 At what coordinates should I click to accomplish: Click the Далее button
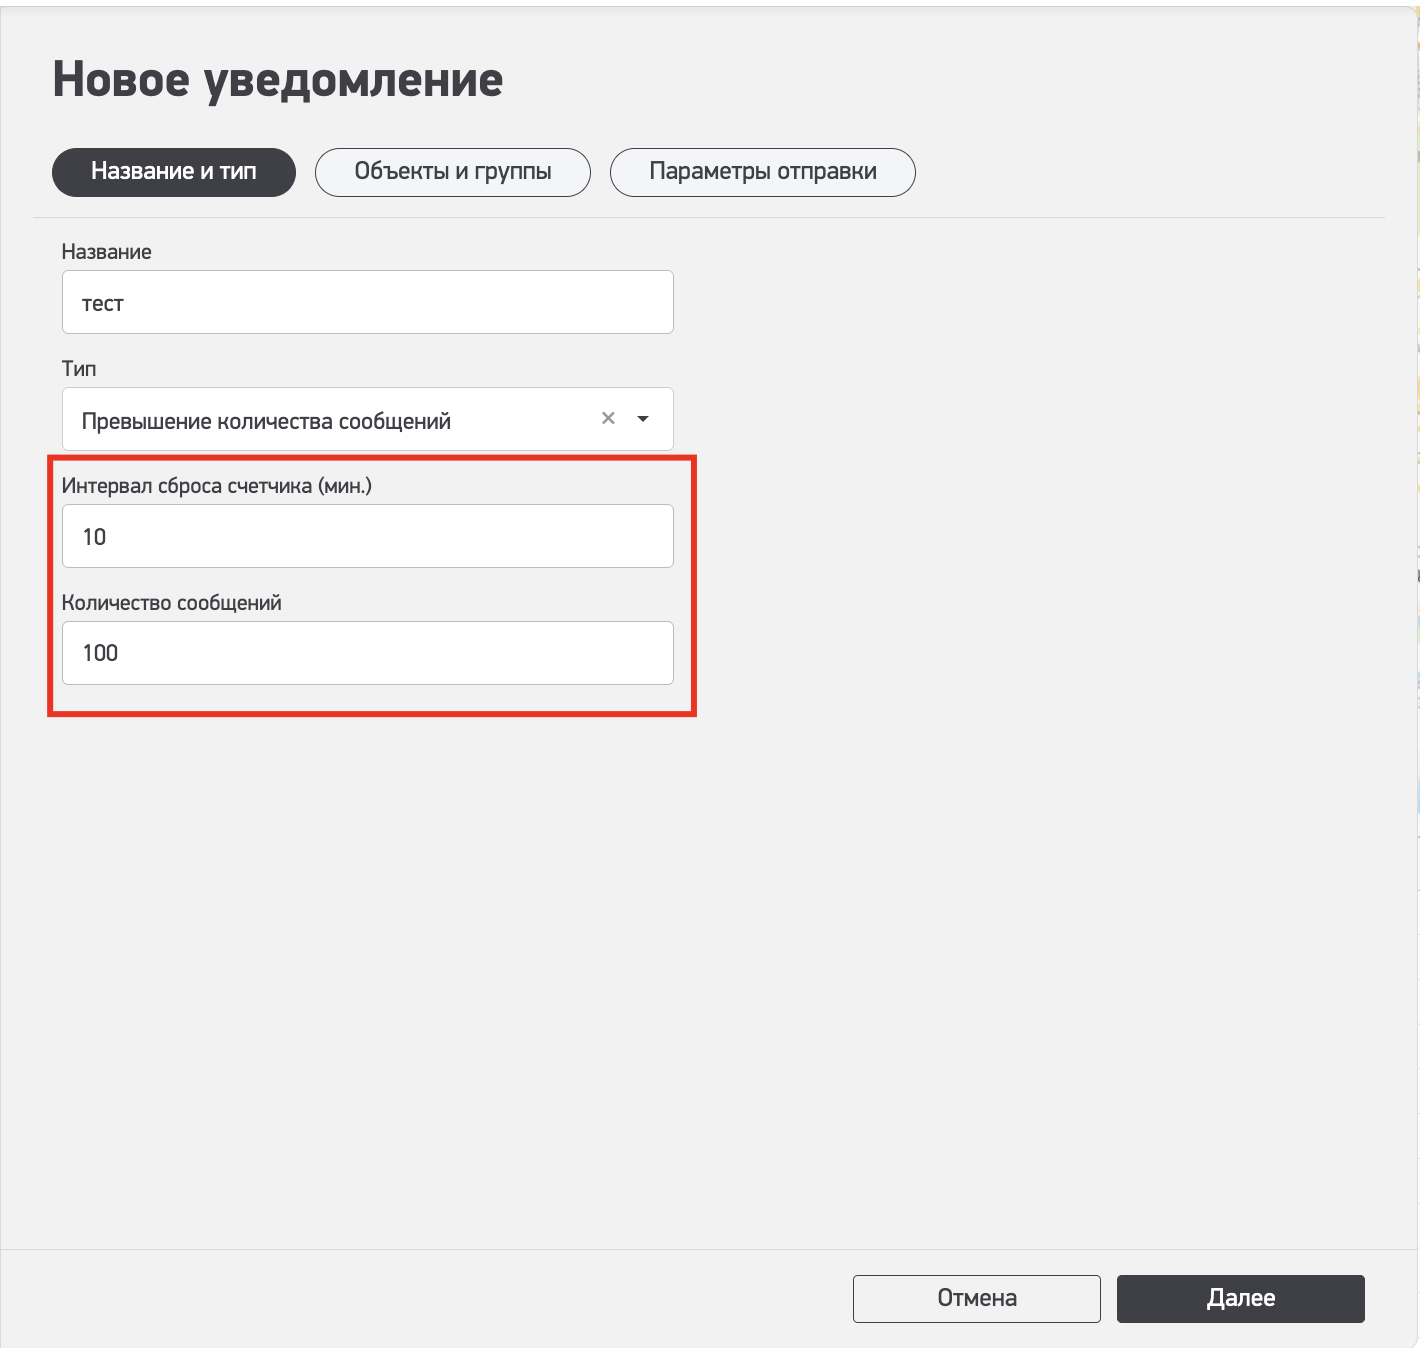pyautogui.click(x=1240, y=1298)
